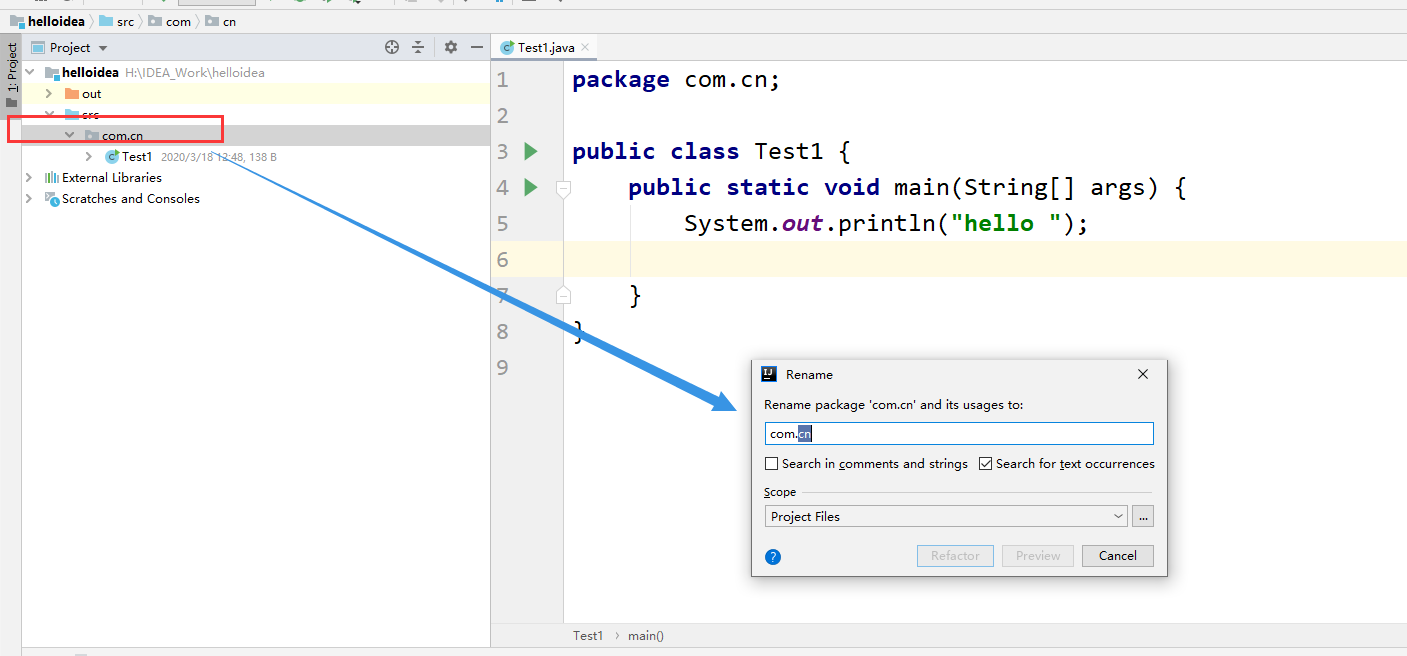Expand Scratches and Consoles node
Image resolution: width=1407 pixels, height=656 pixels.
tap(29, 199)
